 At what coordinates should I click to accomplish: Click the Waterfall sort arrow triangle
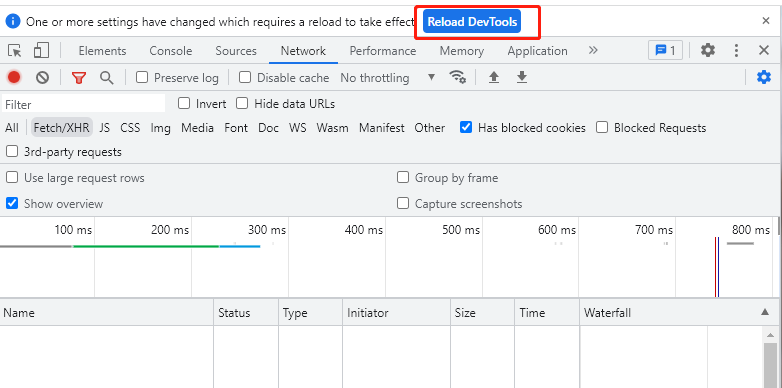point(765,312)
